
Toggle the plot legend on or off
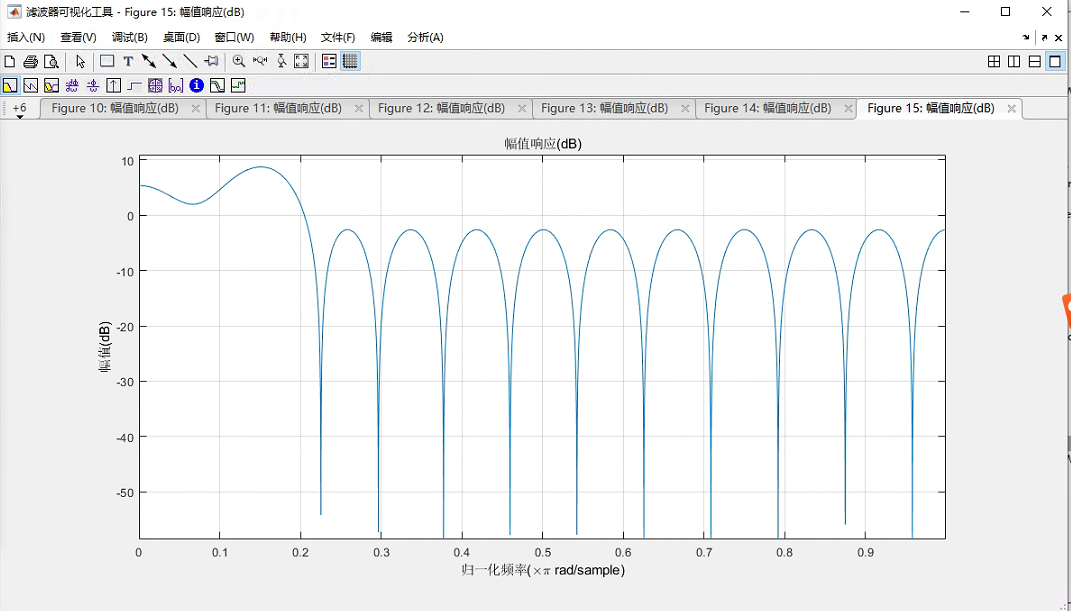tap(329, 61)
